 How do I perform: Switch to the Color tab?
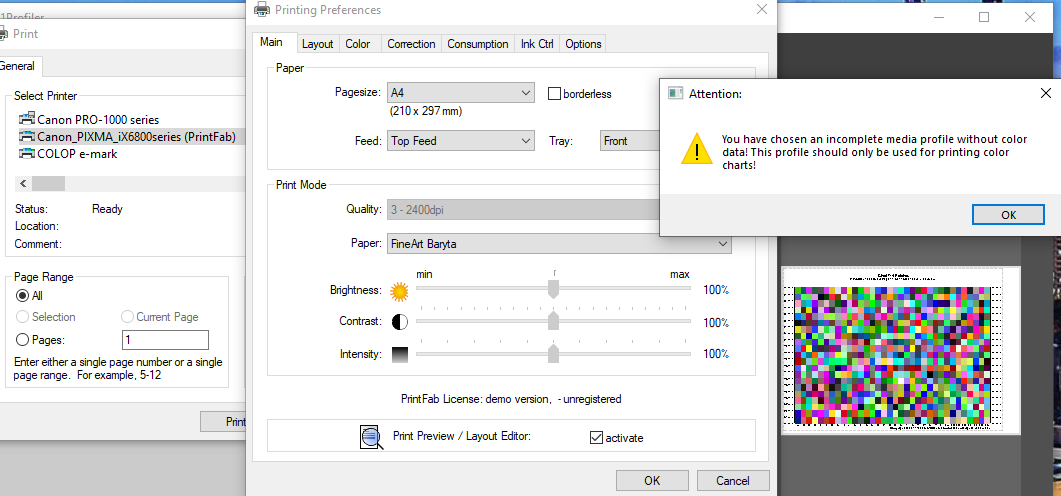(357, 44)
